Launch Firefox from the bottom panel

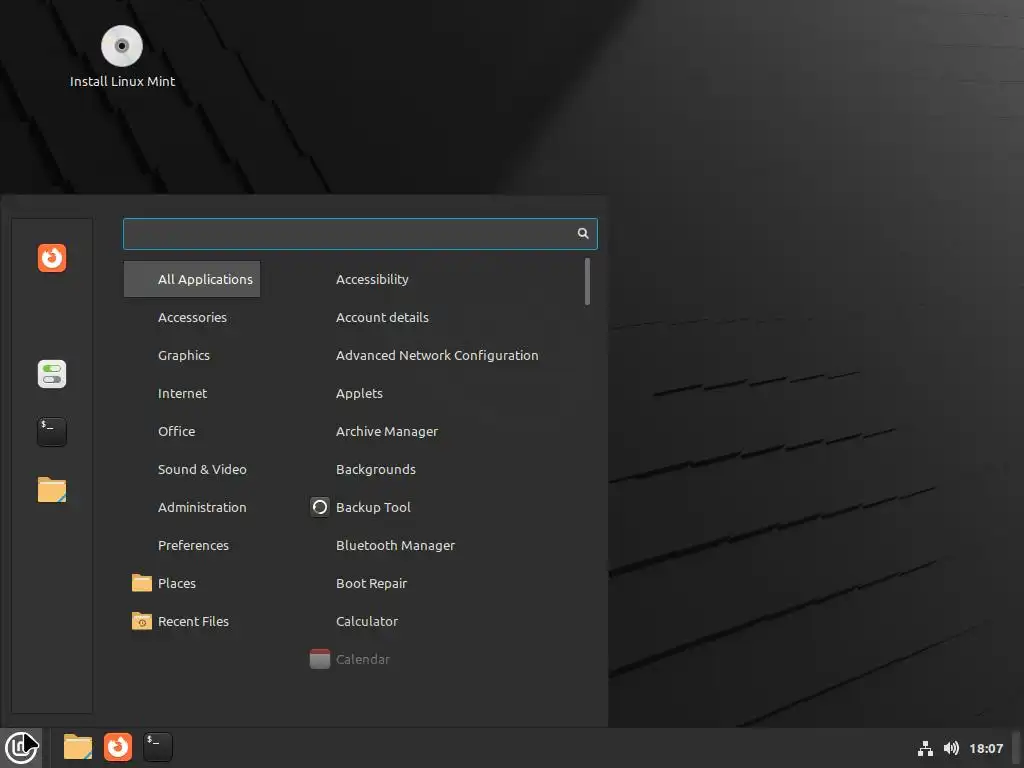[x=118, y=747]
